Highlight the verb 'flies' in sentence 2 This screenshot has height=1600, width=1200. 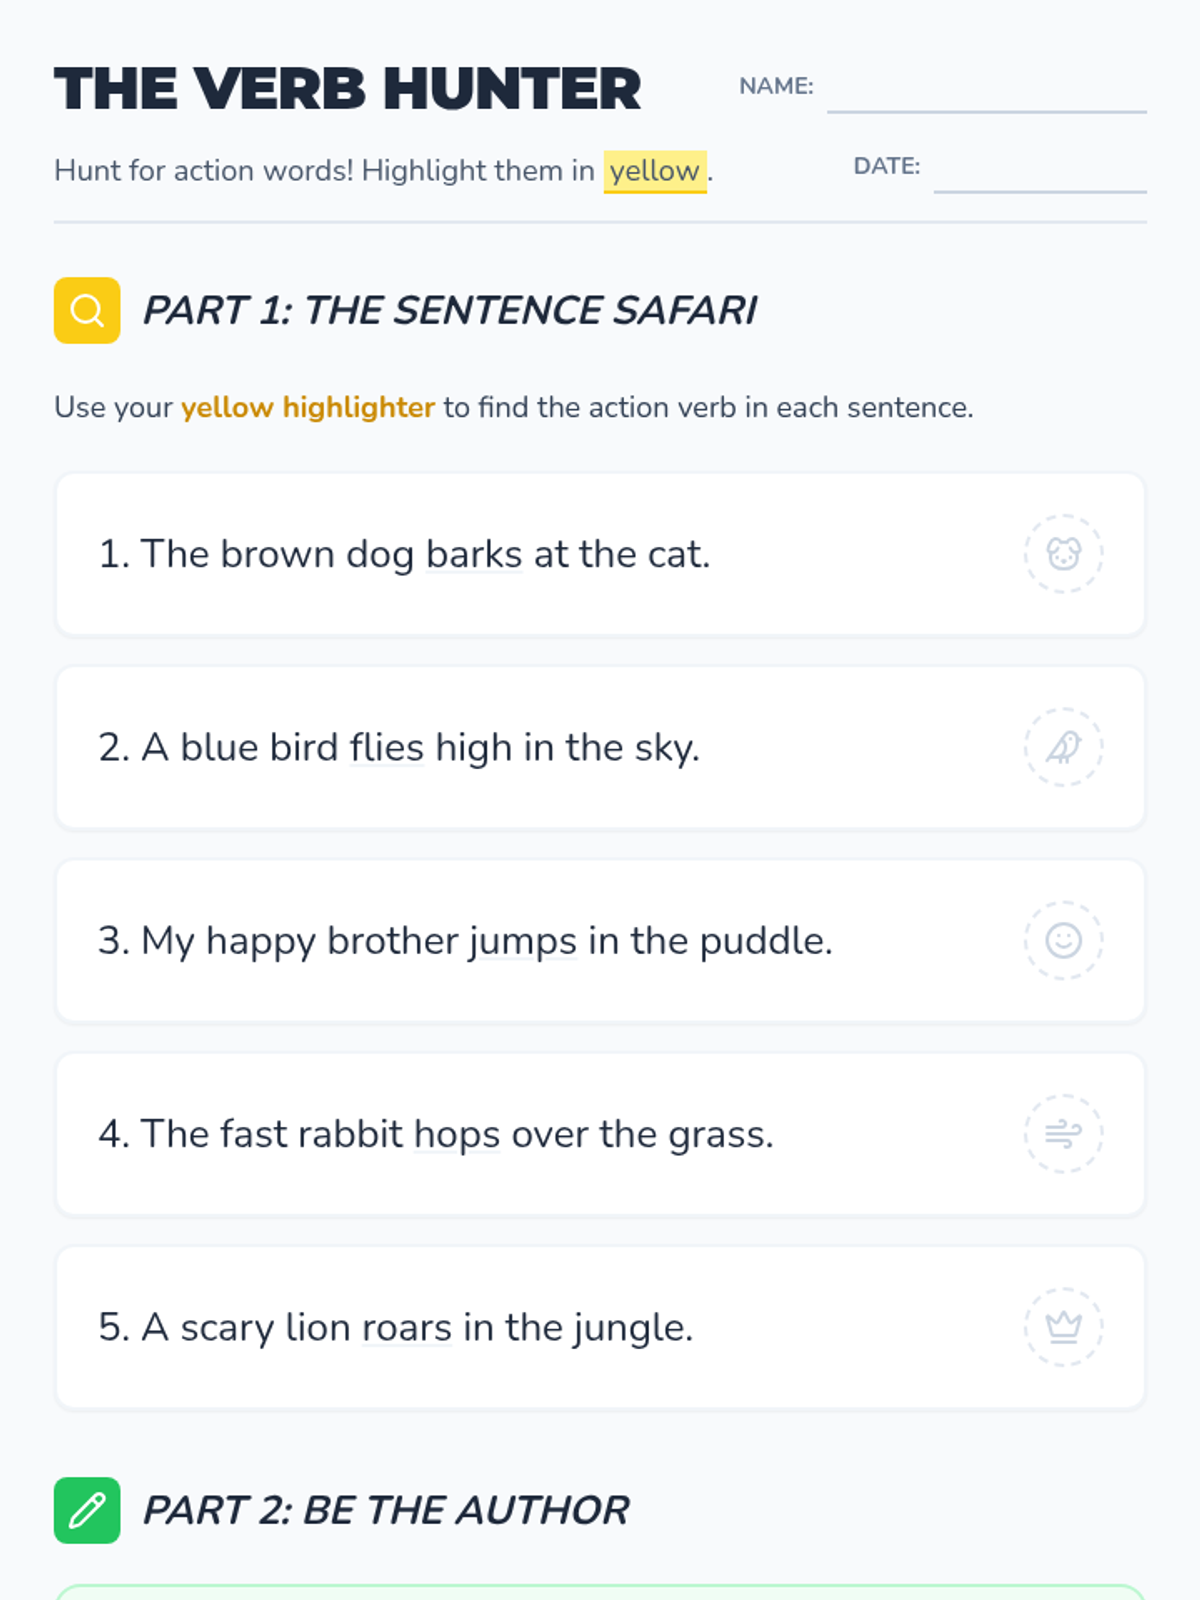[387, 747]
